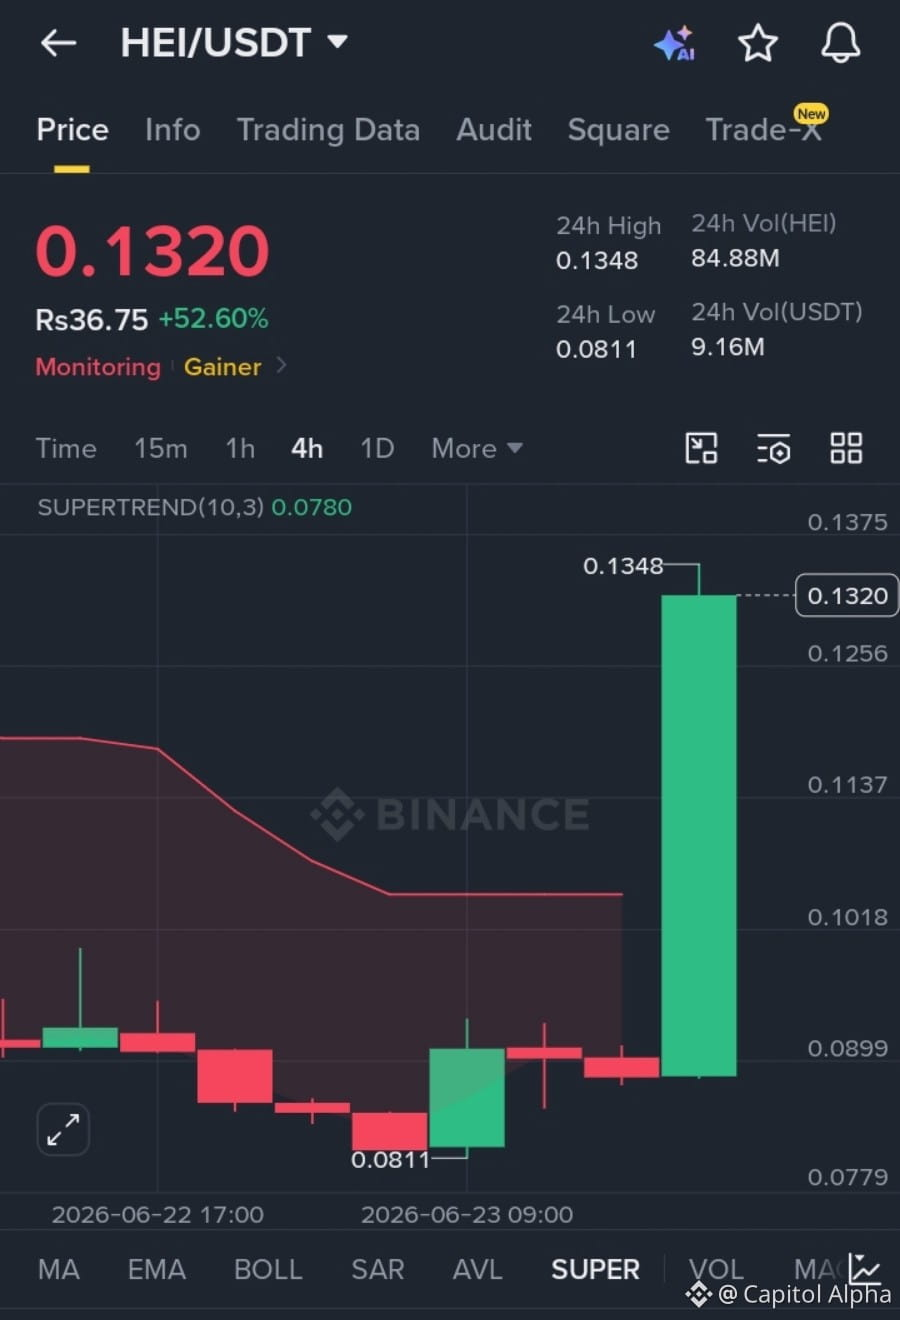This screenshot has height=1320, width=900.
Task: Tap the Monitoring tag
Action: click(x=98, y=367)
